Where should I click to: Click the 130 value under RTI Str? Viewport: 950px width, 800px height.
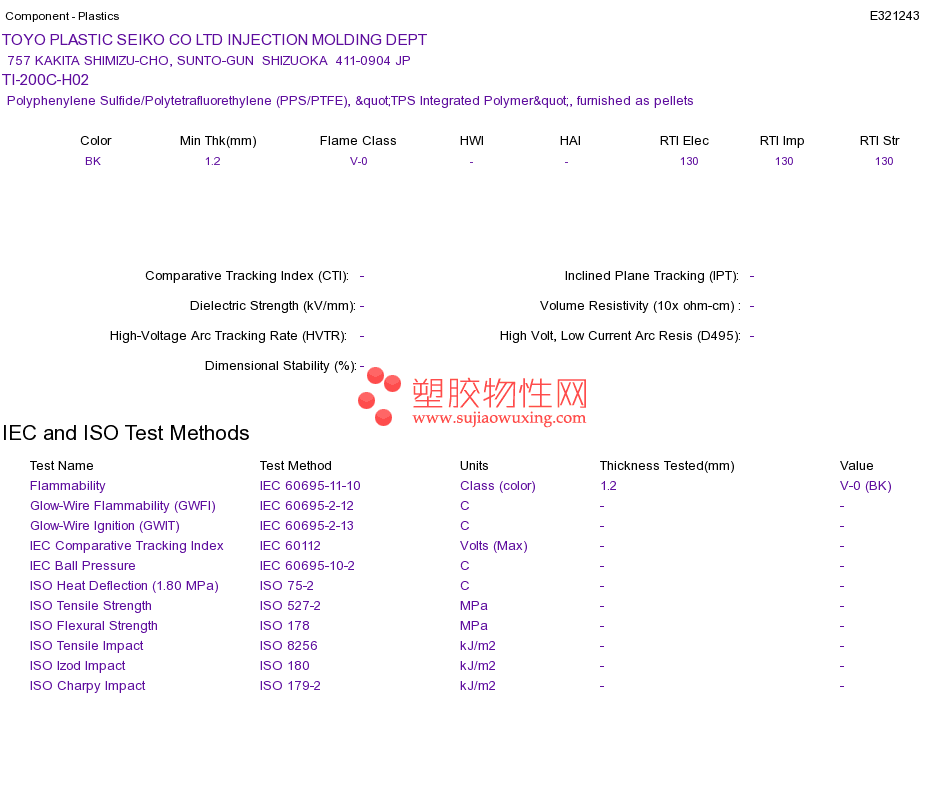884,161
